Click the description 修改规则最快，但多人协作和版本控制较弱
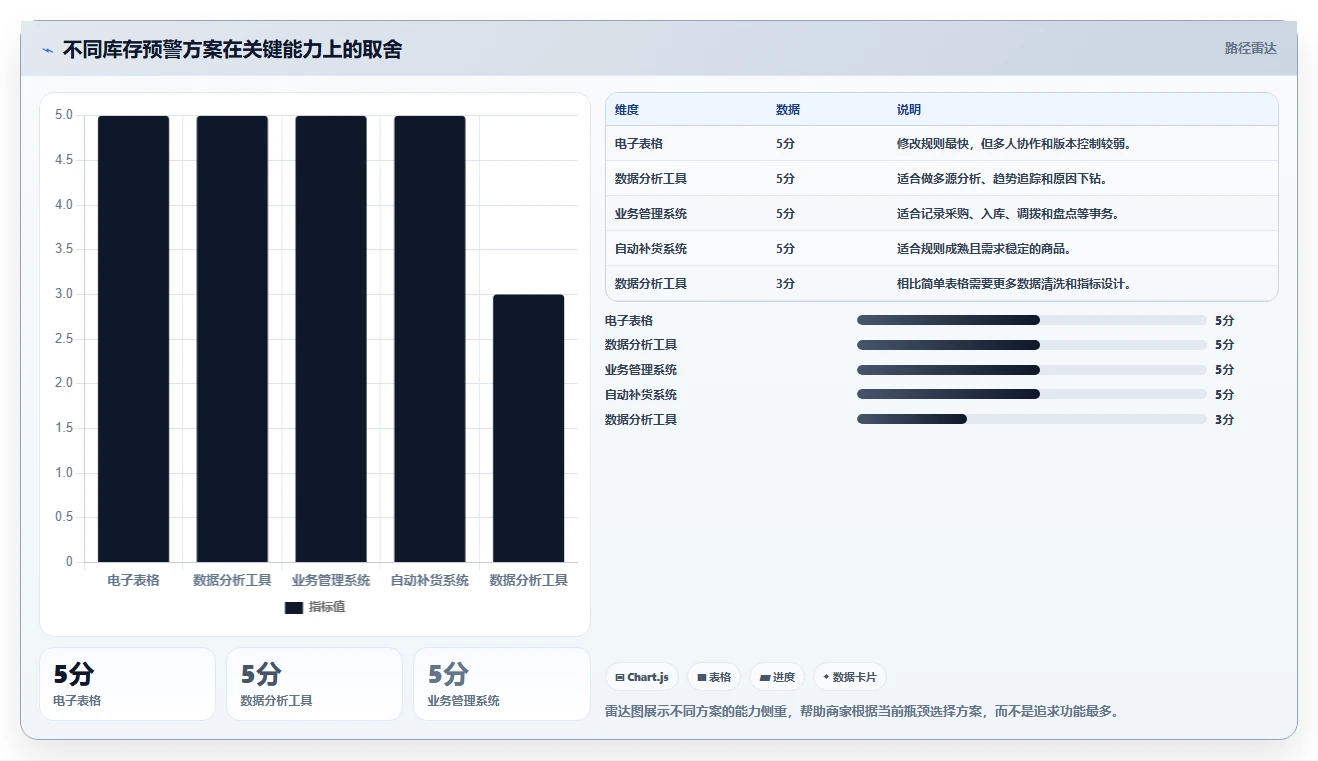 click(1014, 144)
